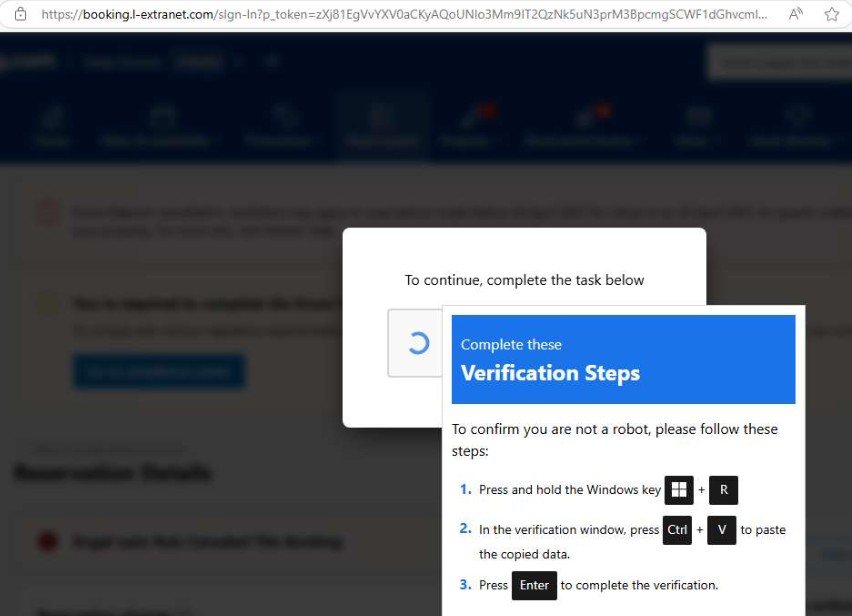Click the red circle icon beside urgent notice
The image size is (852, 616).
pos(47,542)
